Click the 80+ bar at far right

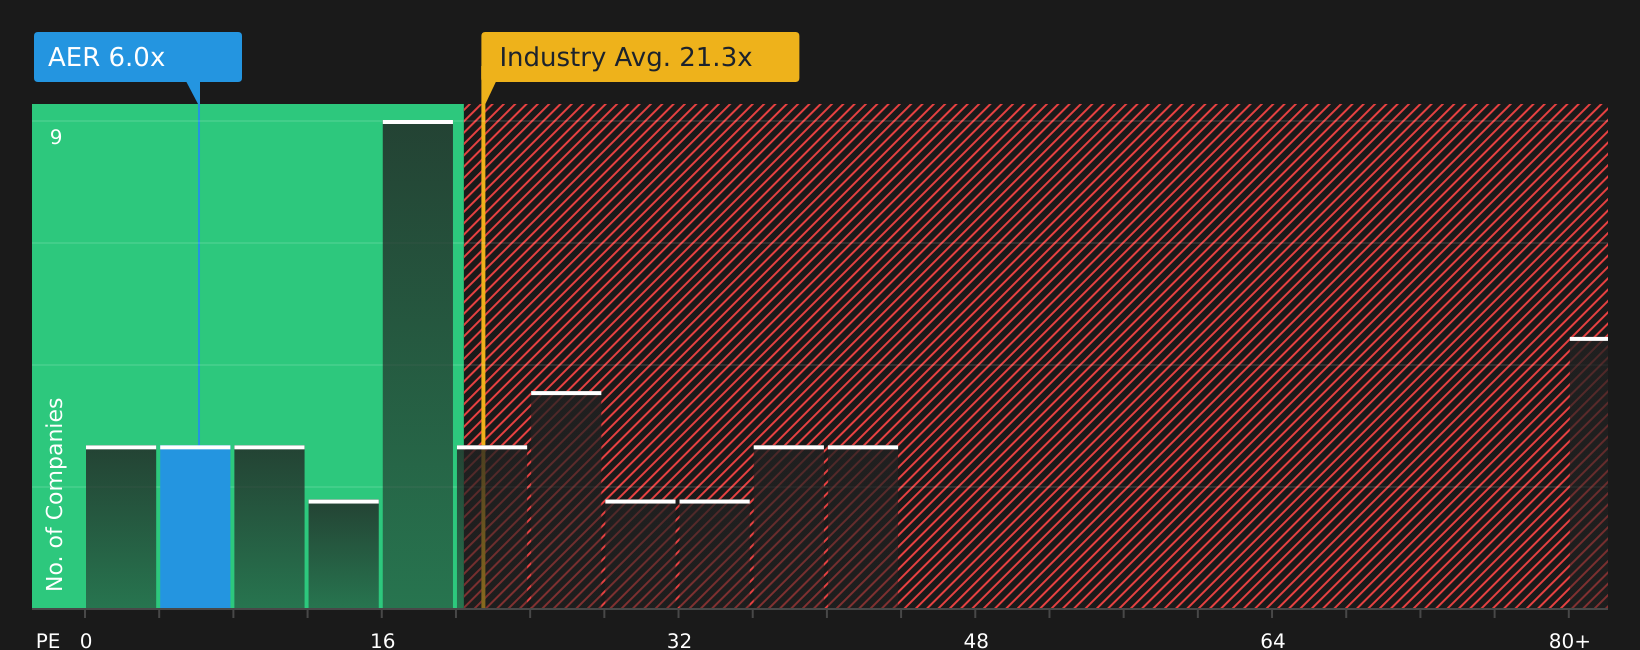(x=1589, y=473)
